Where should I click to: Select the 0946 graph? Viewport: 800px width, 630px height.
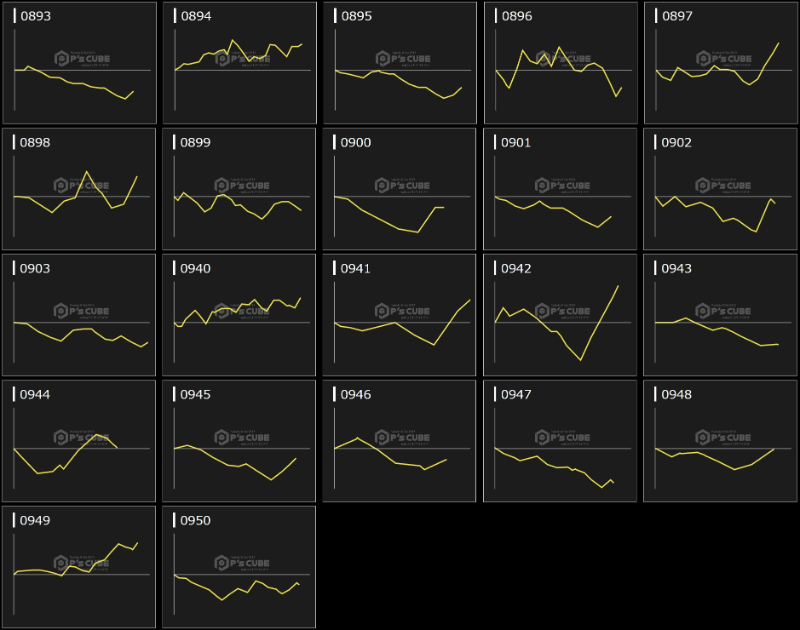click(400, 441)
